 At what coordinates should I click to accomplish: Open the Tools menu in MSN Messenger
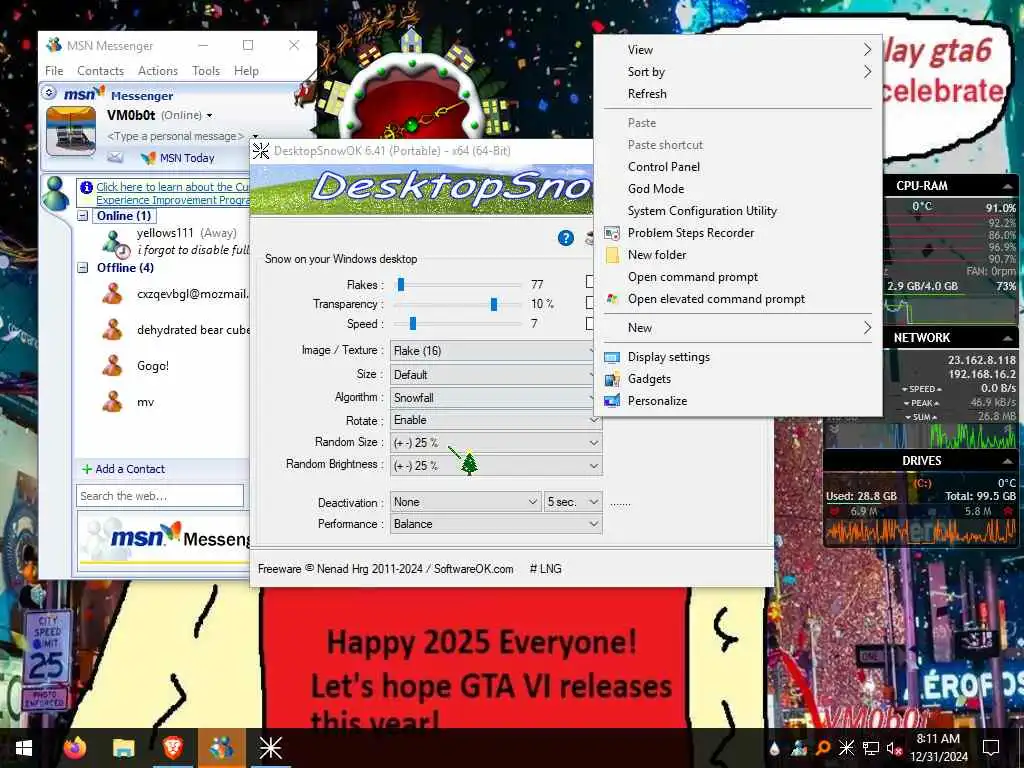206,71
